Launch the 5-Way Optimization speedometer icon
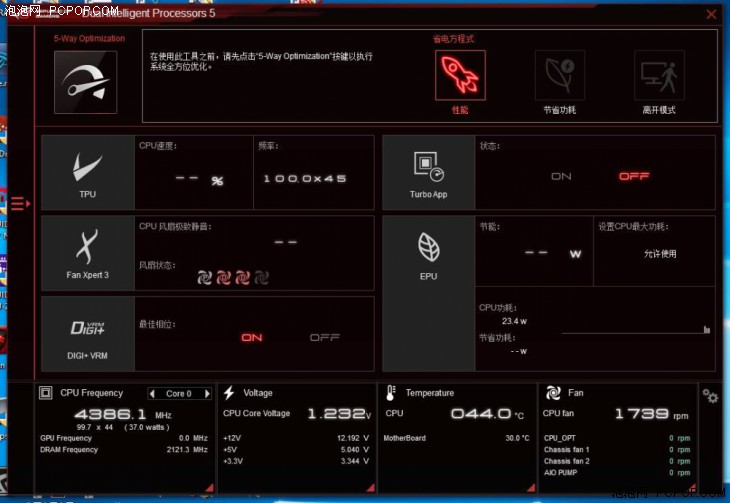Image resolution: width=730 pixels, height=503 pixels. click(x=86, y=82)
